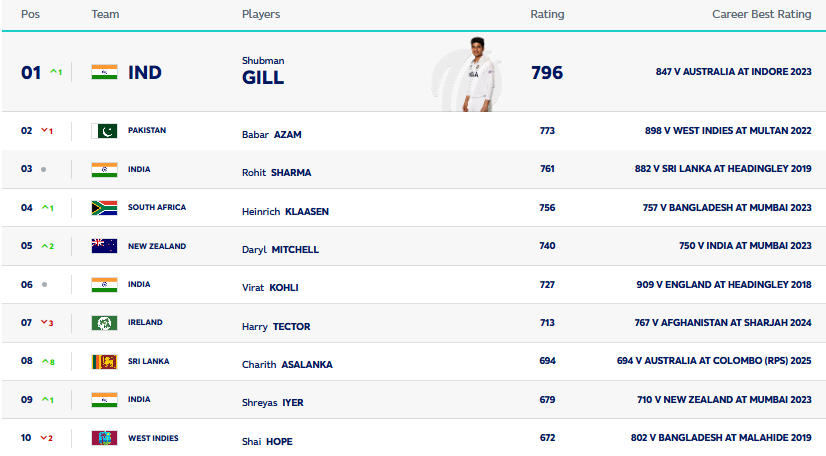
Task: Click the New Zealand team flag icon
Action: [x=104, y=246]
